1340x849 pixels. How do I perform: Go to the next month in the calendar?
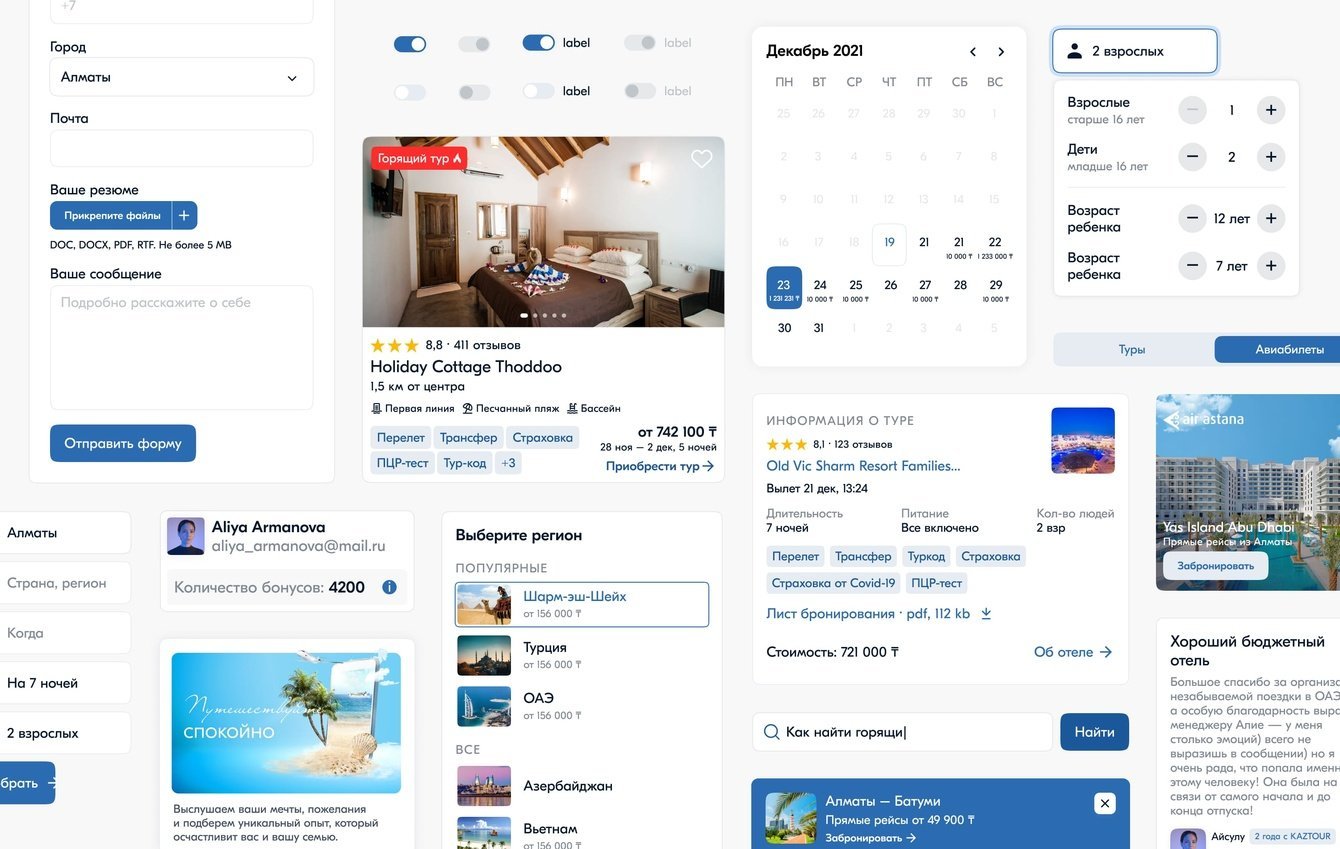pos(1001,52)
